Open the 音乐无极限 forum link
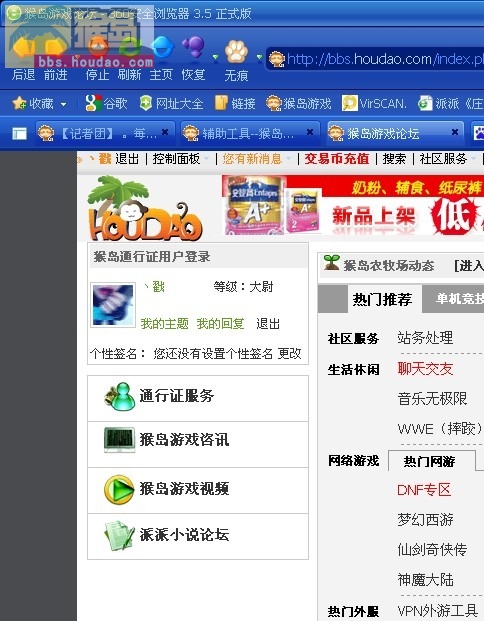The width and height of the screenshot is (484, 621). (433, 398)
